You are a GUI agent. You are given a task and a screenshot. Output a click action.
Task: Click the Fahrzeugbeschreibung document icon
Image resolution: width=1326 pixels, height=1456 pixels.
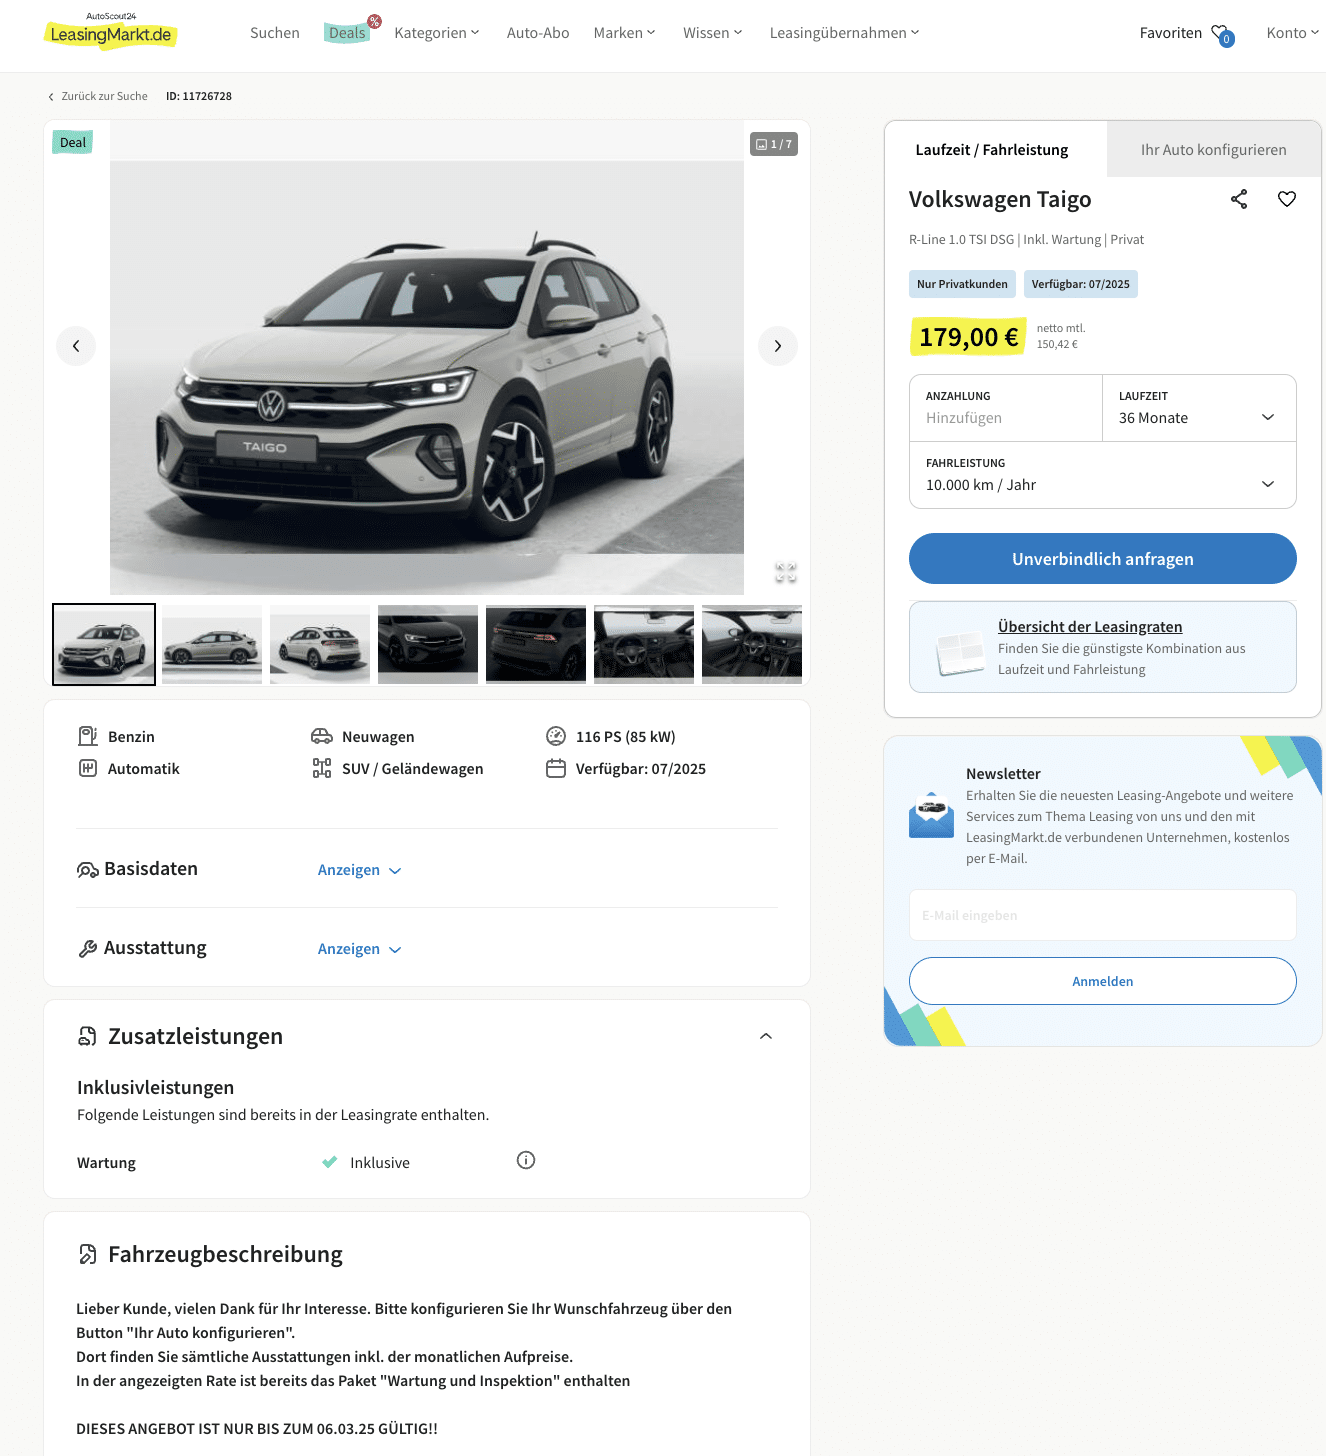click(x=88, y=1254)
